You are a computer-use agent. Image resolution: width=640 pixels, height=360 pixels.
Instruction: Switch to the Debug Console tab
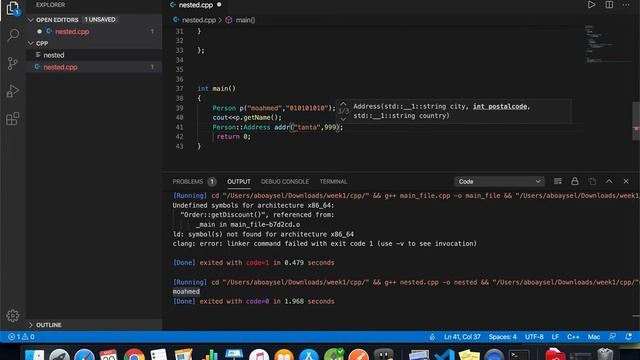pos(285,182)
